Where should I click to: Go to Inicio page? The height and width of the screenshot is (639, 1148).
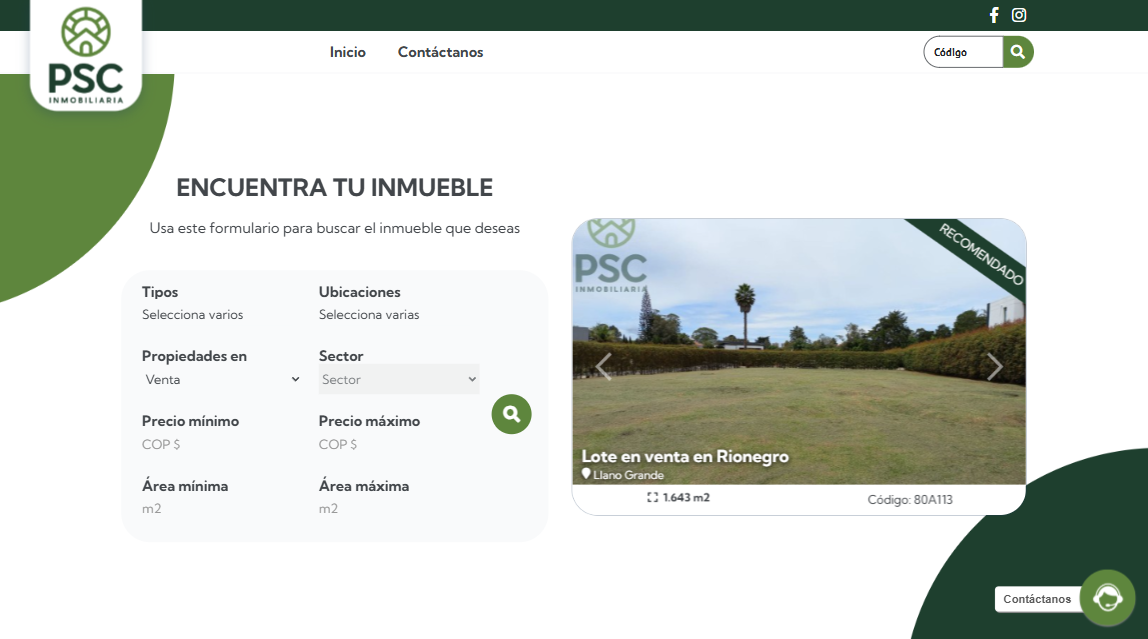[x=347, y=52]
